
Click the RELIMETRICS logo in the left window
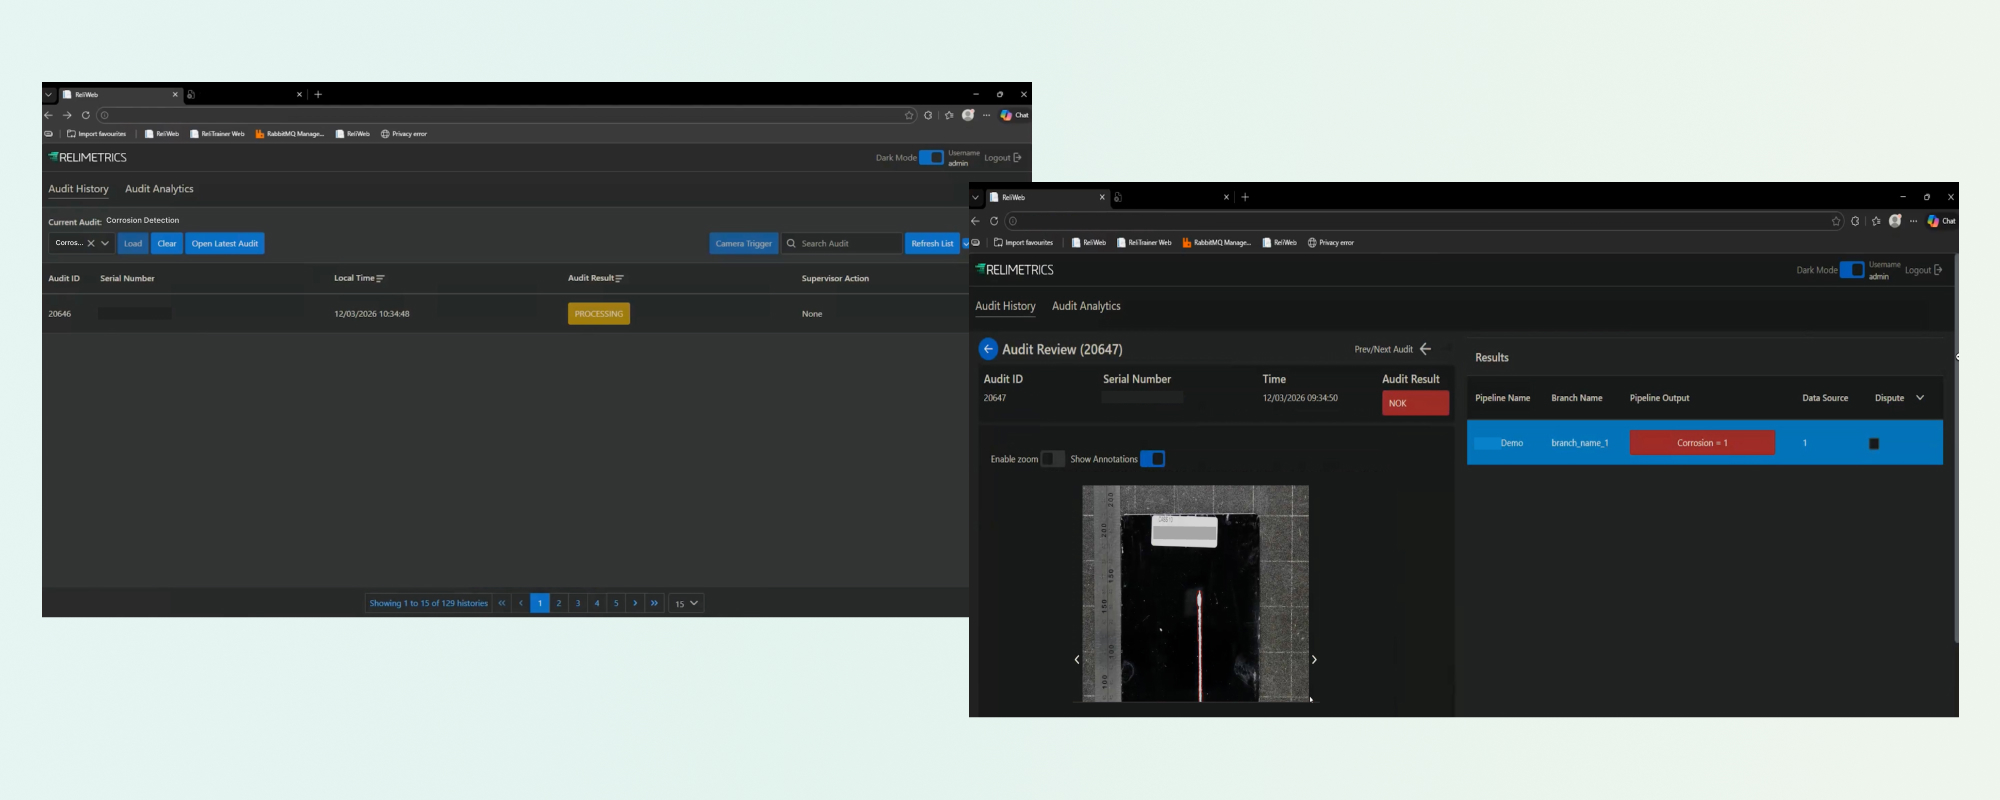pyautogui.click(x=88, y=158)
